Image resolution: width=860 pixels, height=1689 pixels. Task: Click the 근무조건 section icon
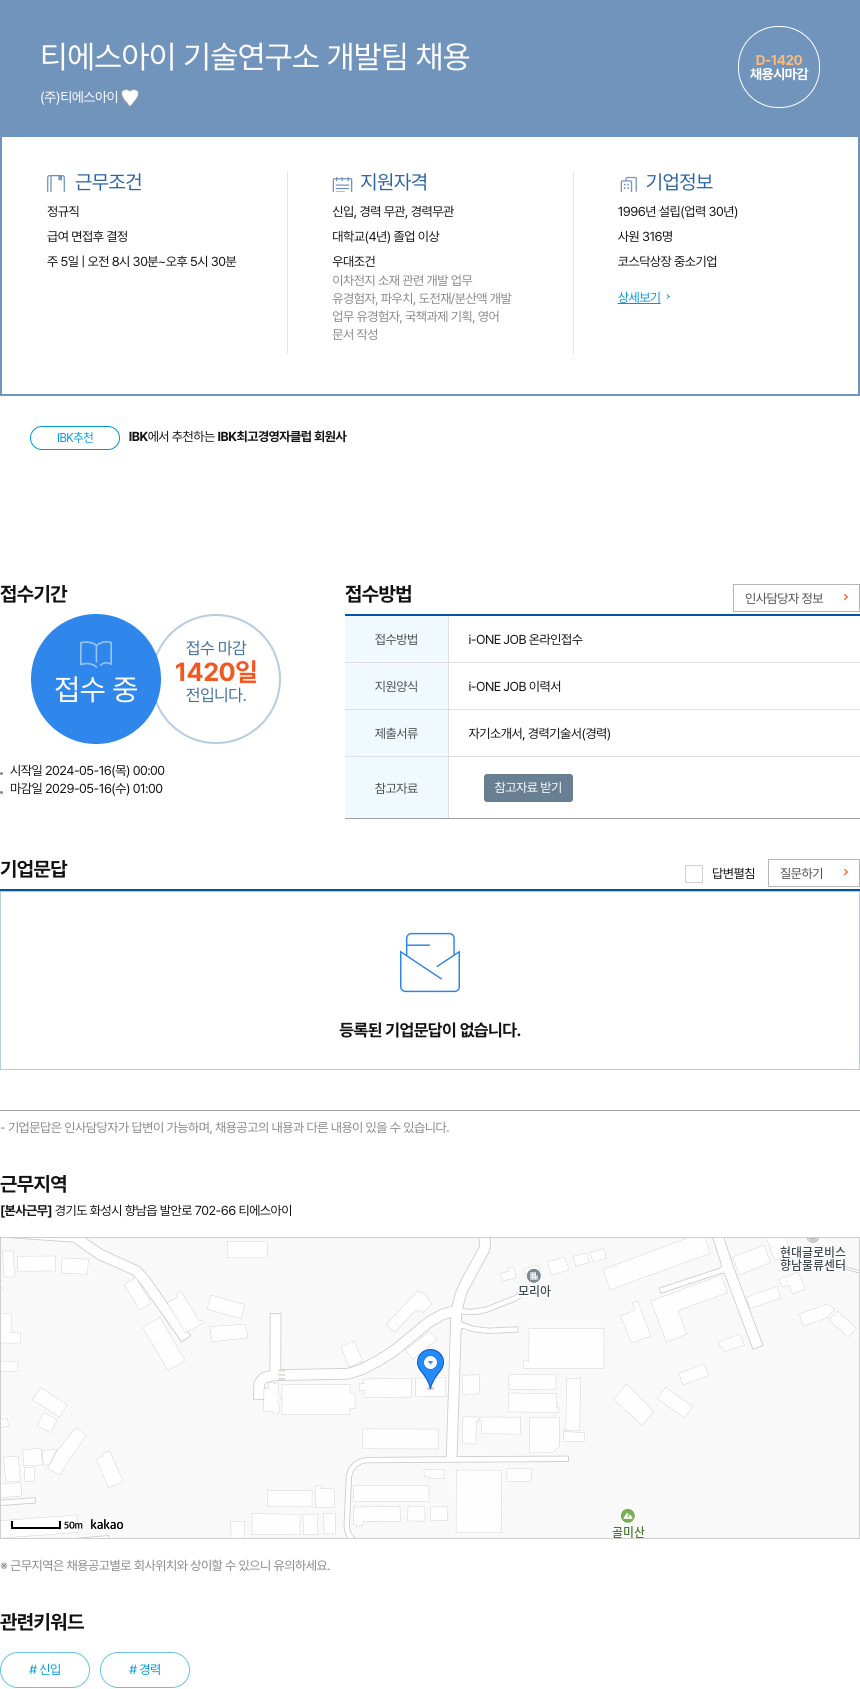[56, 183]
